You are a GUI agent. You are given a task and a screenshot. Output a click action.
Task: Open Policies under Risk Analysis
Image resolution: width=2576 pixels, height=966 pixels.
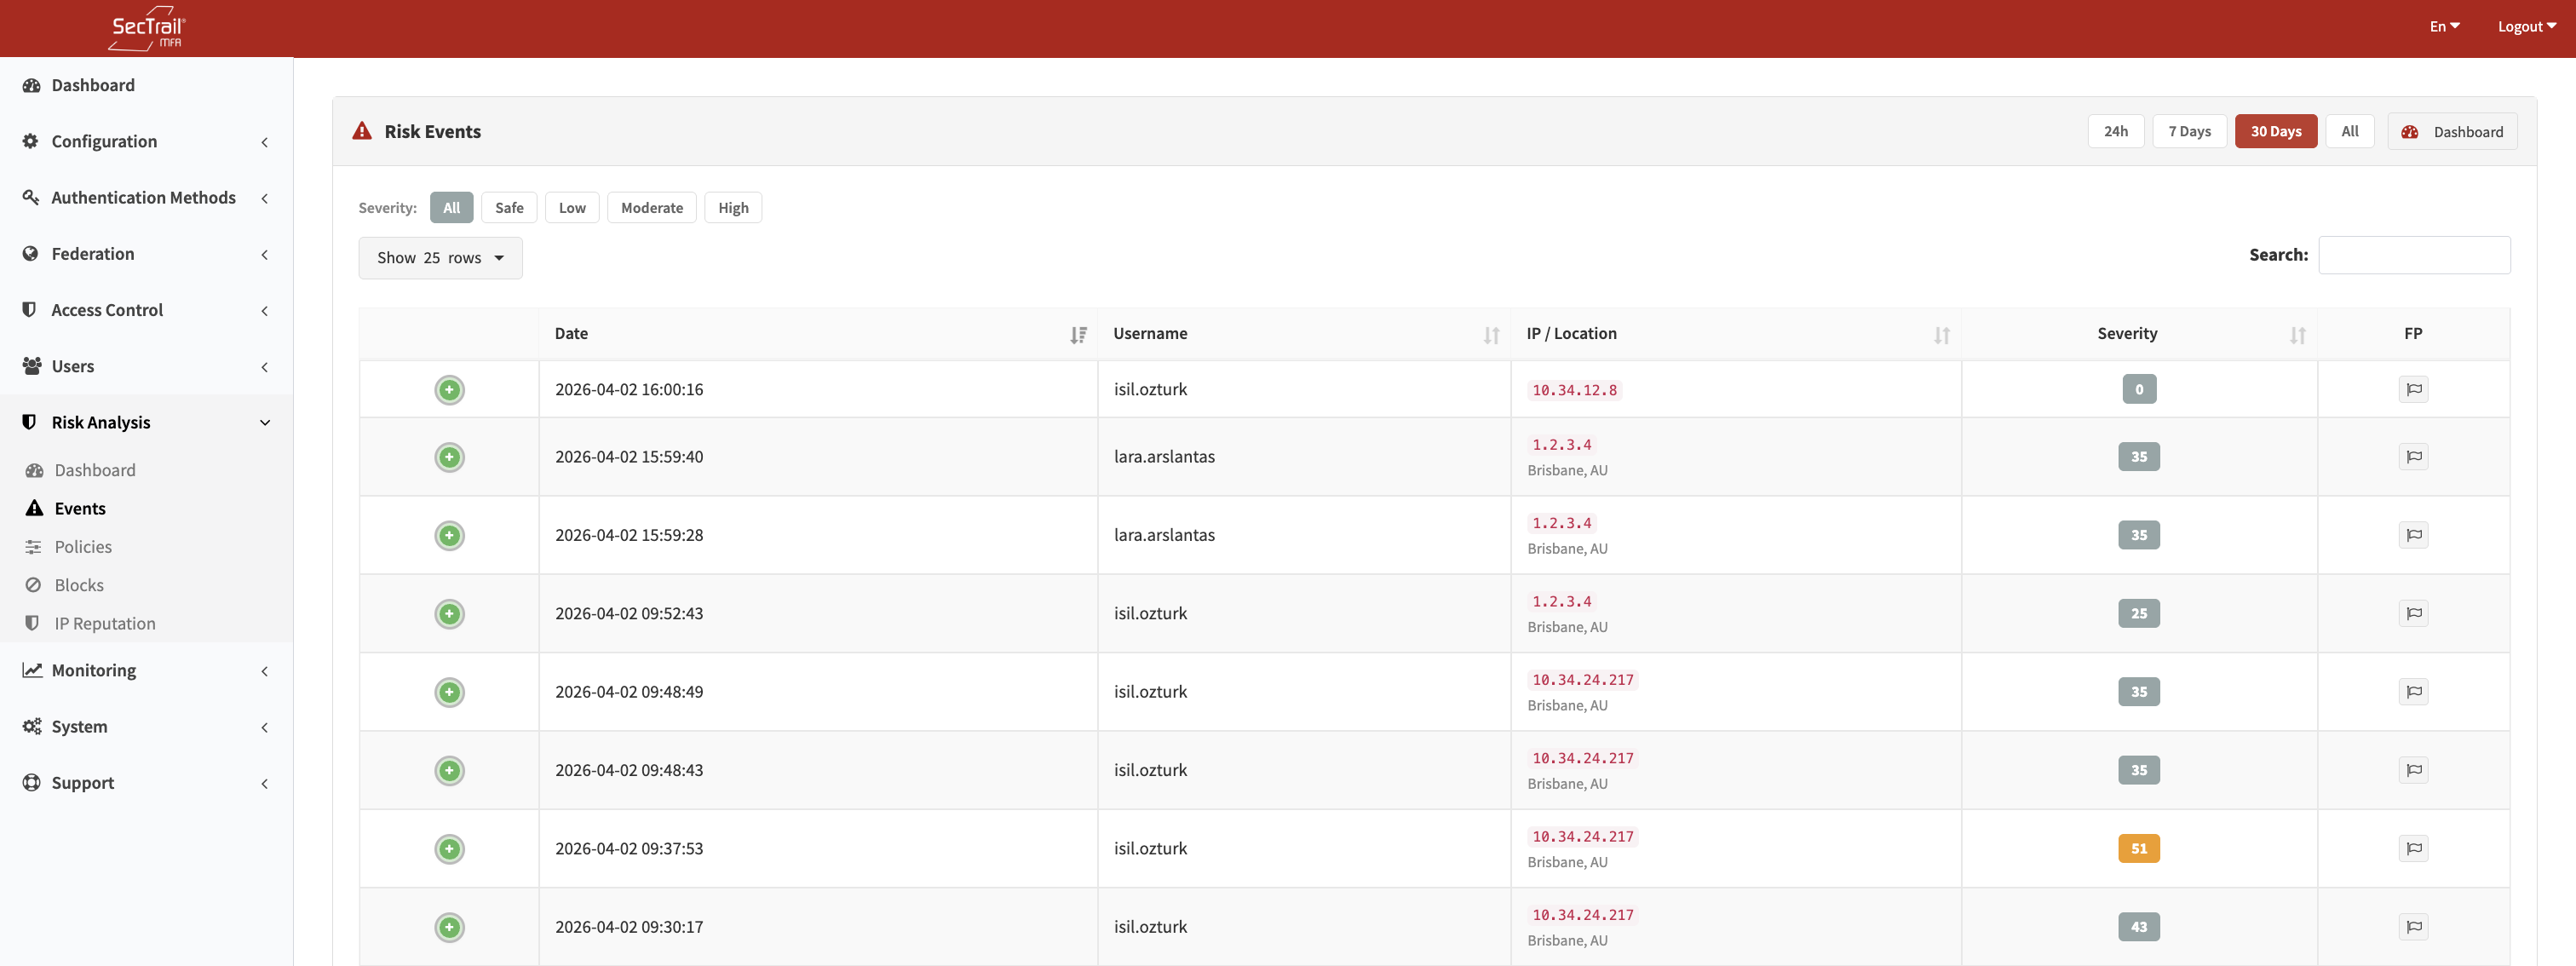click(x=83, y=546)
